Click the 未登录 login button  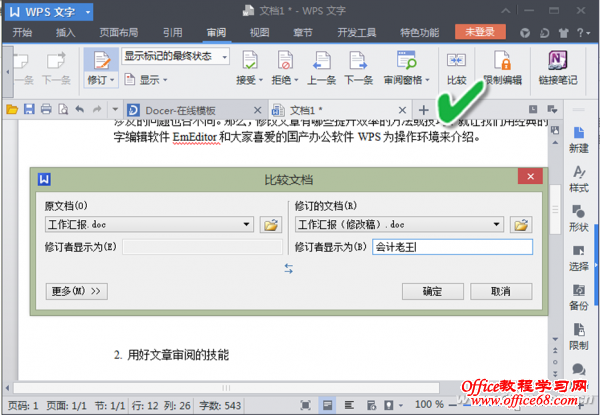[x=480, y=32]
